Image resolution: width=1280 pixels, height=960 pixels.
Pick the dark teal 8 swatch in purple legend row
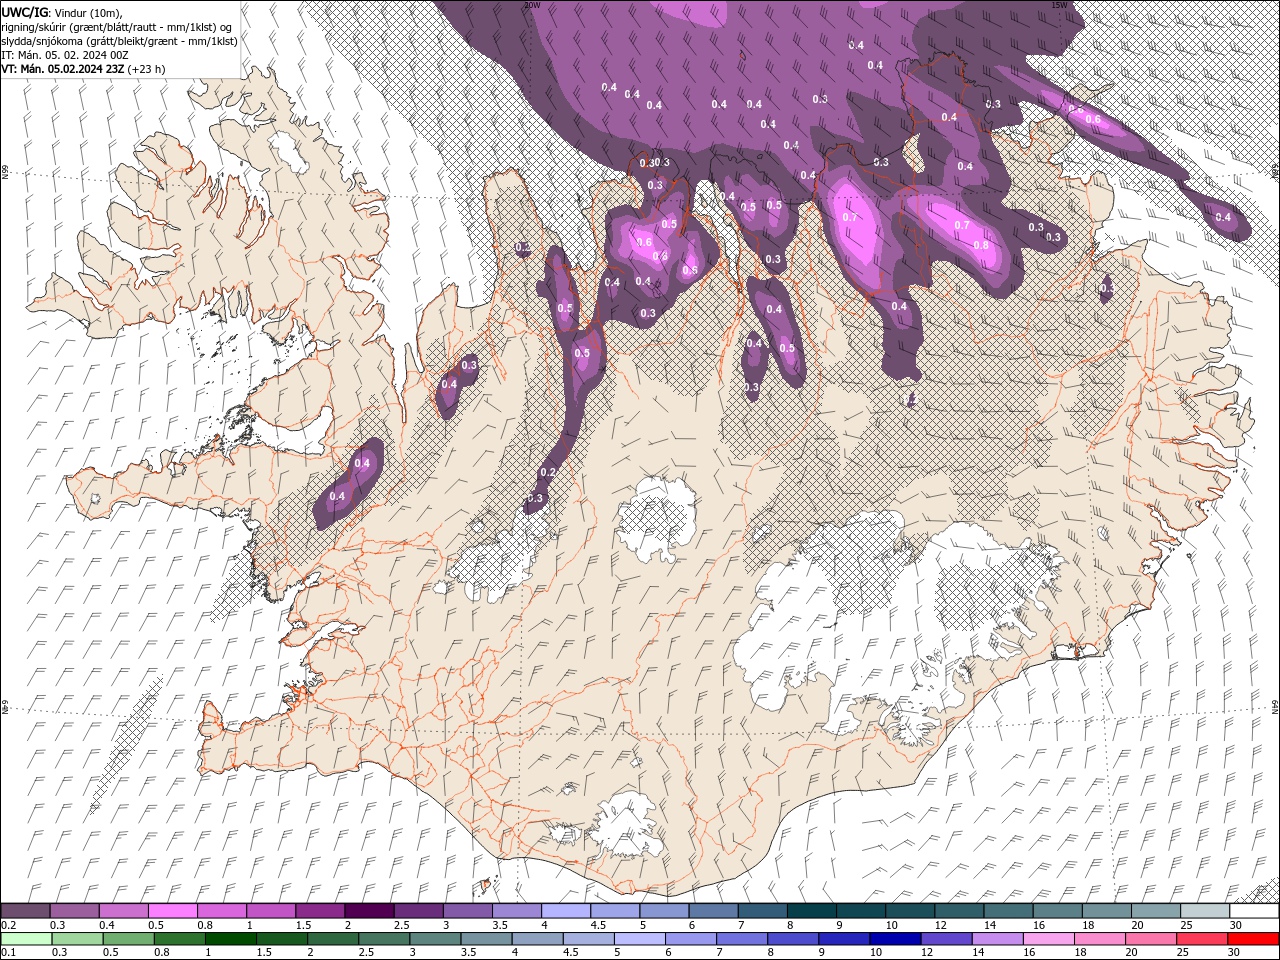point(812,911)
